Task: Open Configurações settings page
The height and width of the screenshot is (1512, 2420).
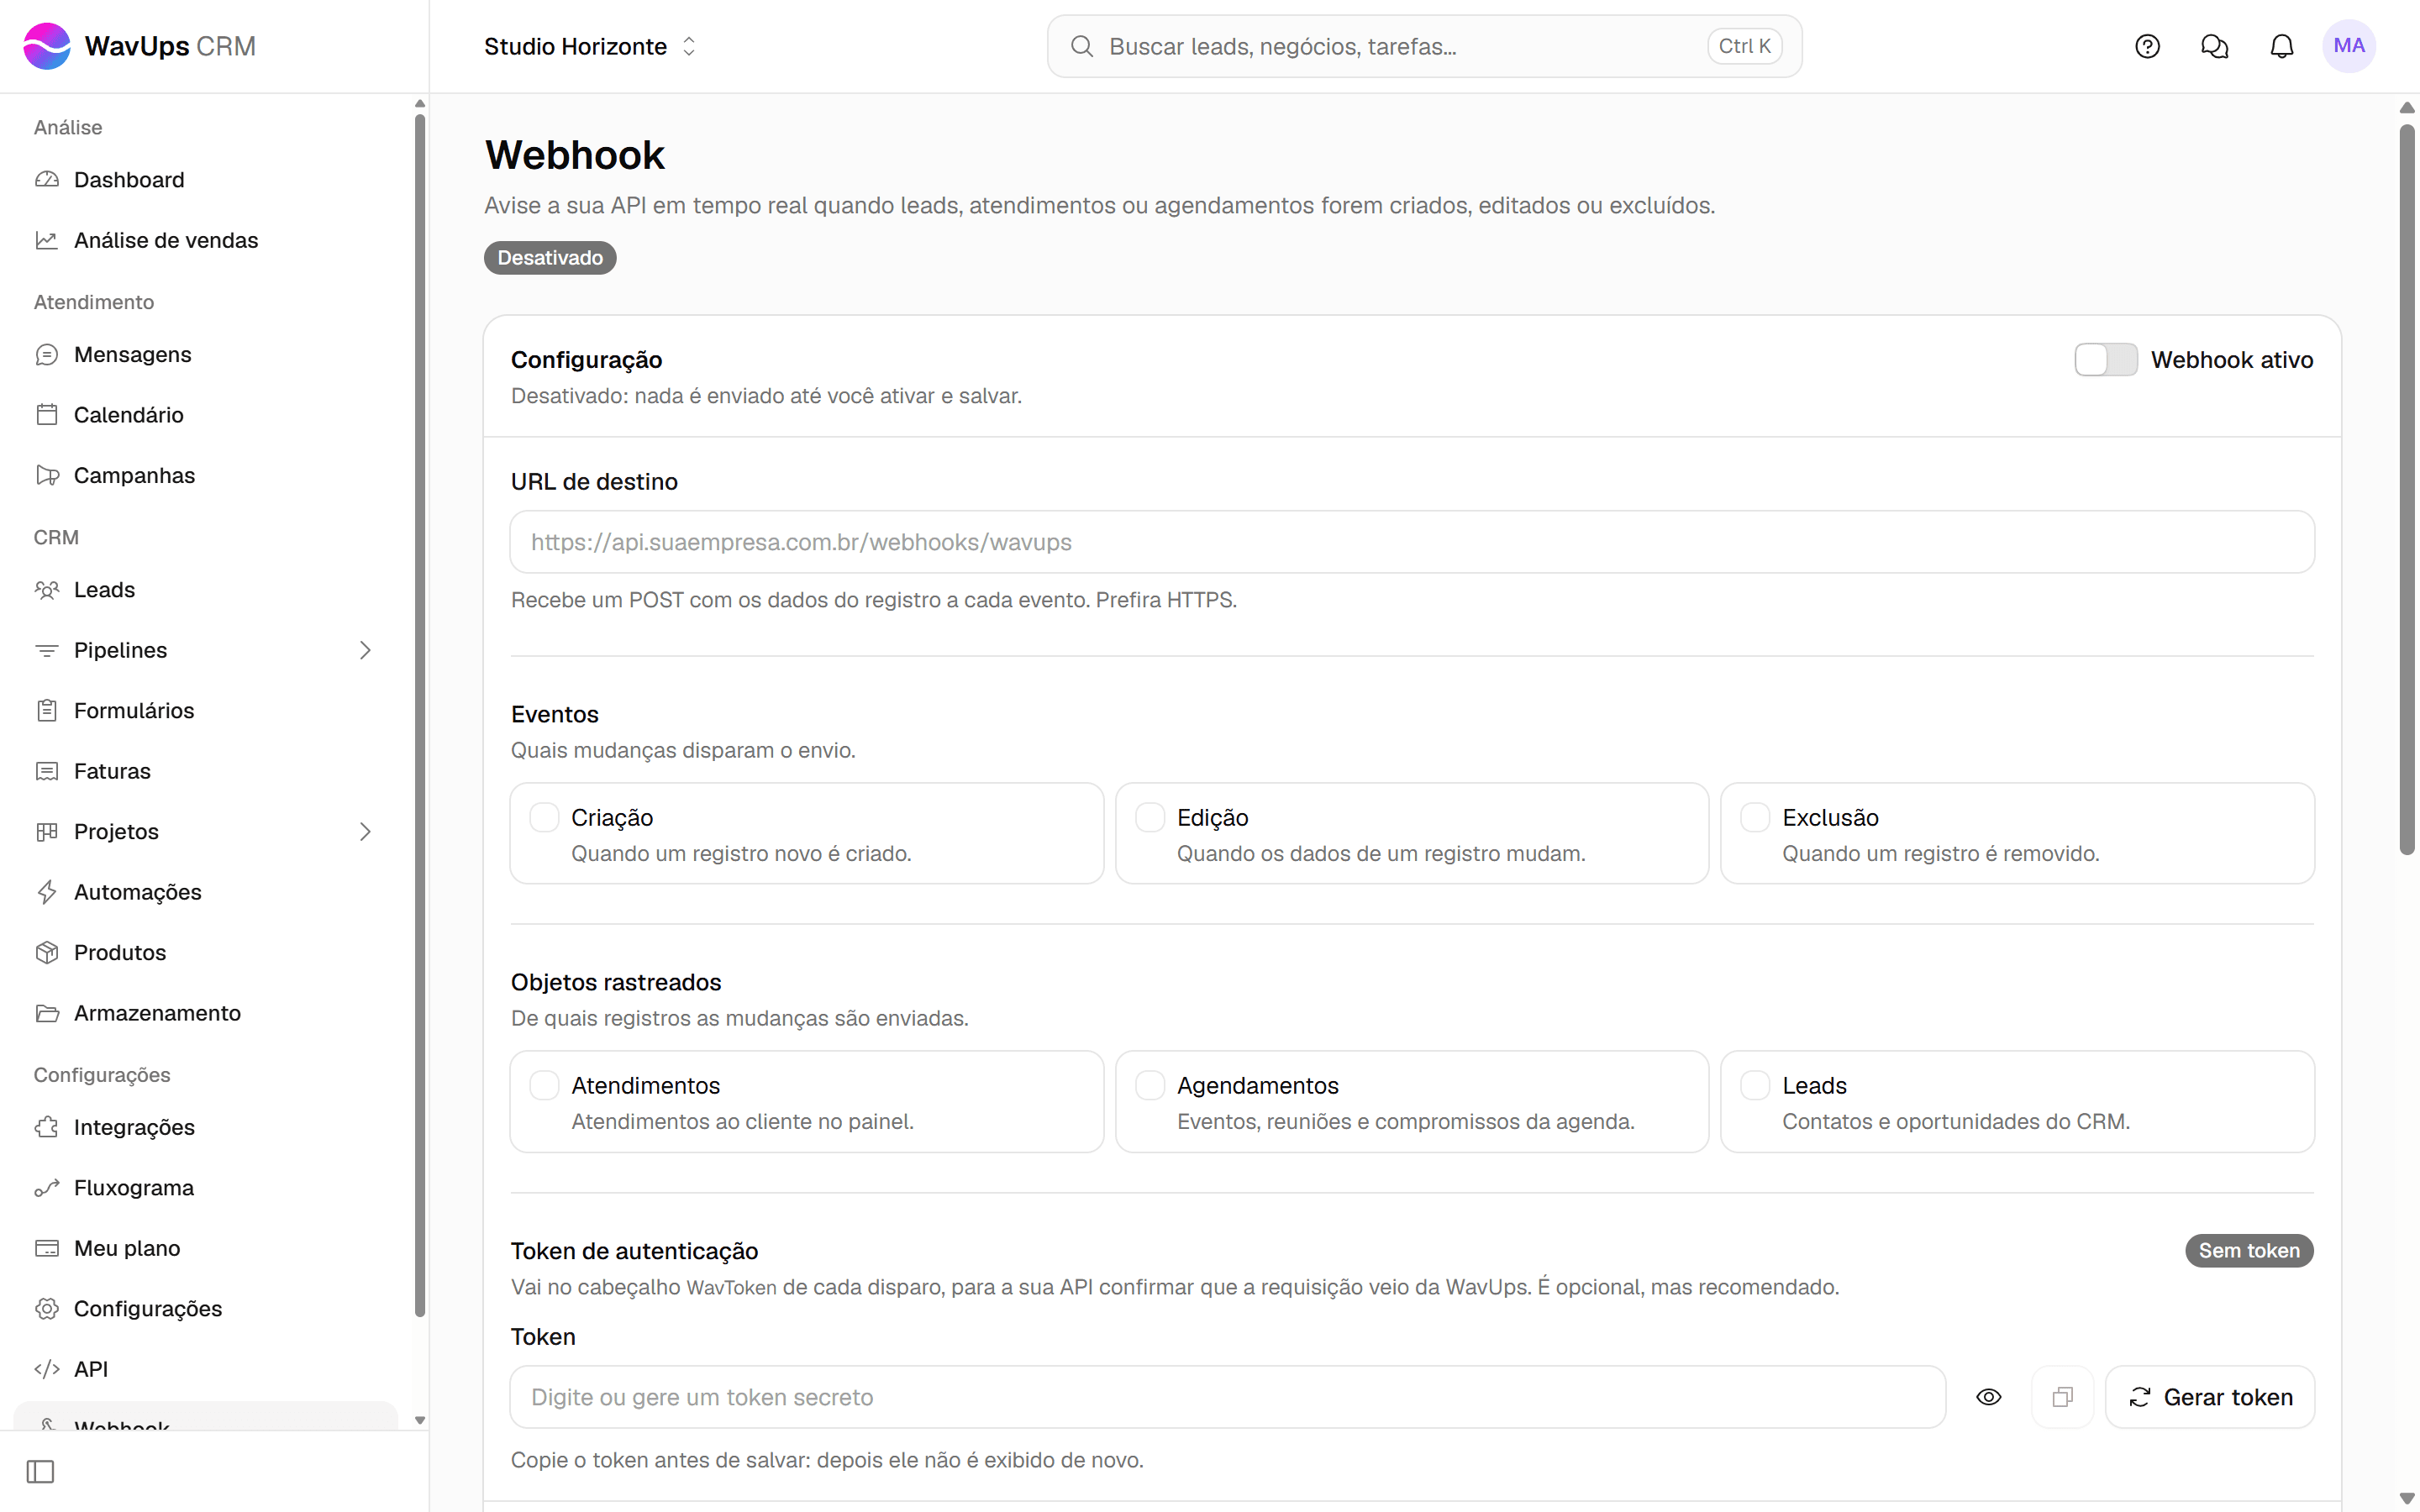Action: tap(206, 1309)
